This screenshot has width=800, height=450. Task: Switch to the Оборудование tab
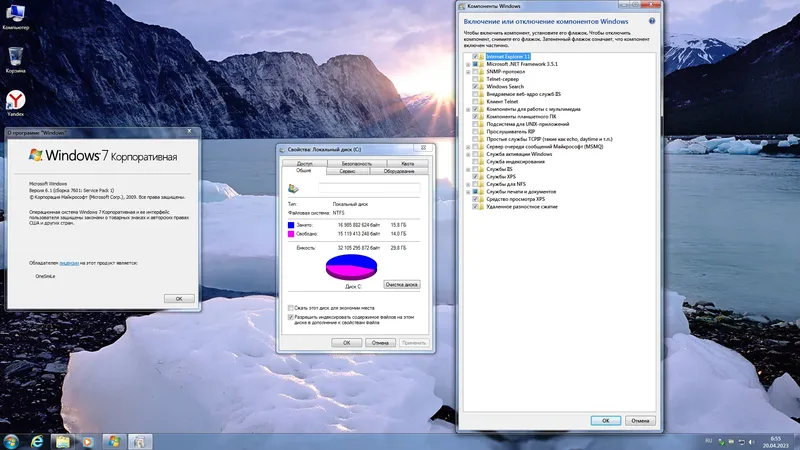tap(399, 171)
